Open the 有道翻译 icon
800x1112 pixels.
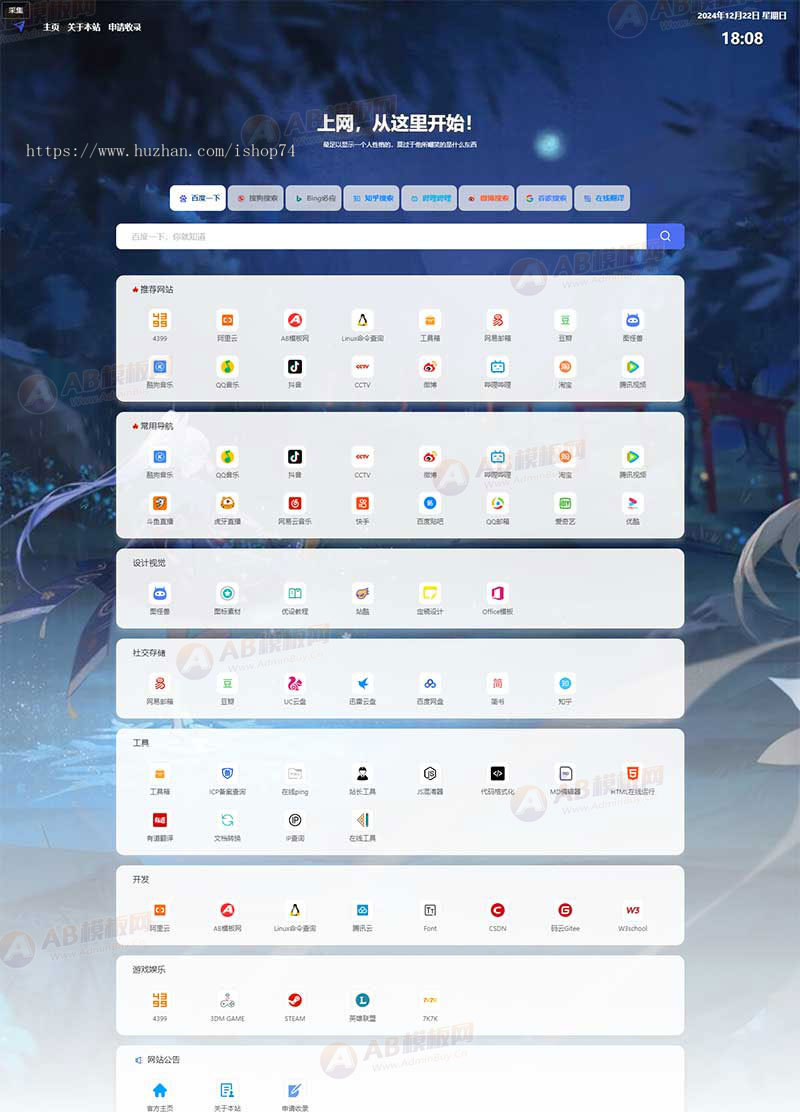coord(160,820)
